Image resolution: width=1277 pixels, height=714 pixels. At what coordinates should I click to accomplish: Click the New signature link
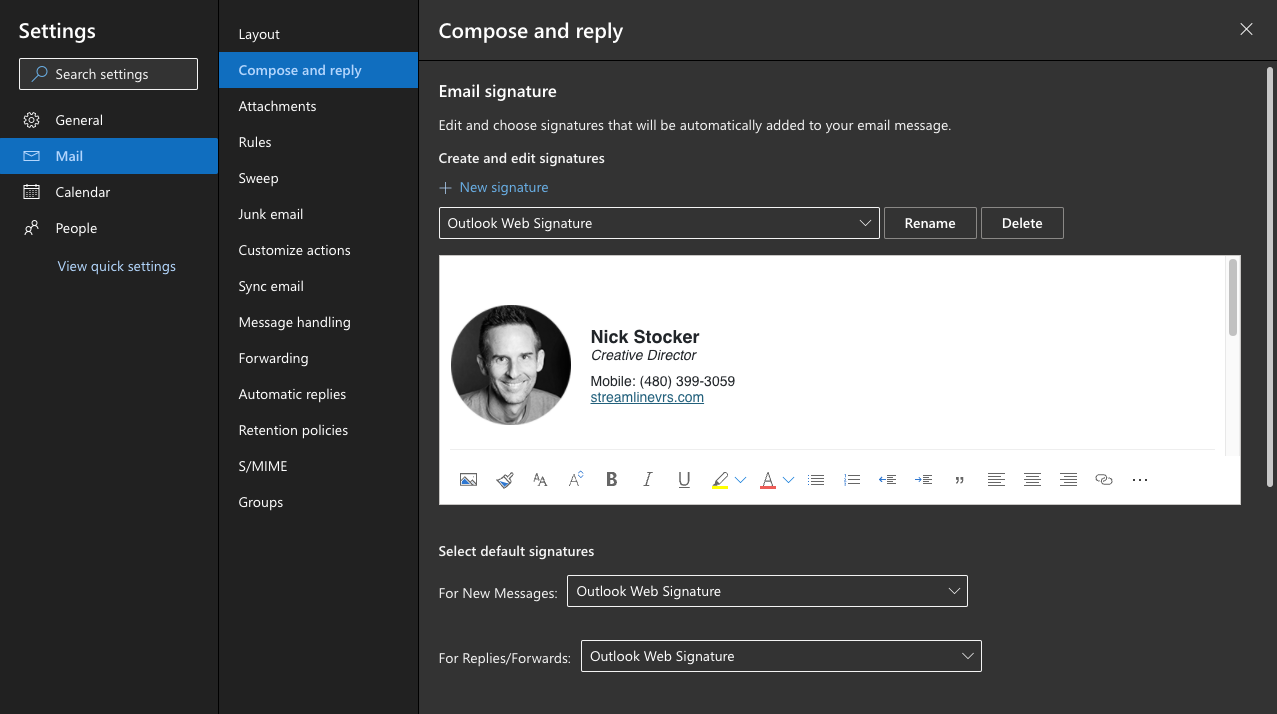pyautogui.click(x=494, y=187)
